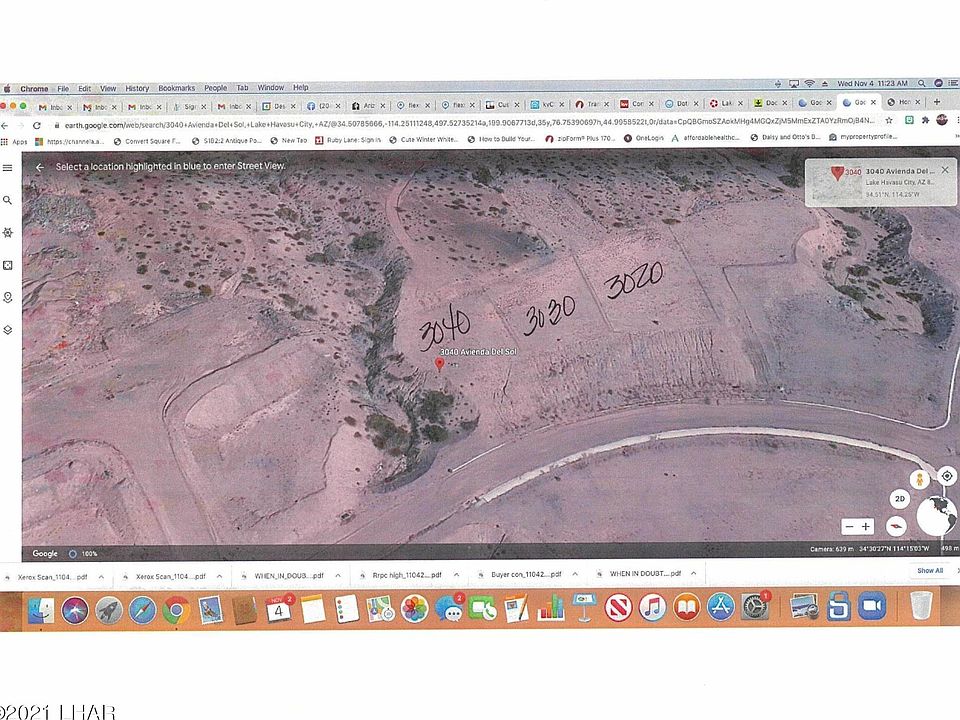Pick up the Pegman Street View icon
The height and width of the screenshot is (720, 960).
pos(919,479)
